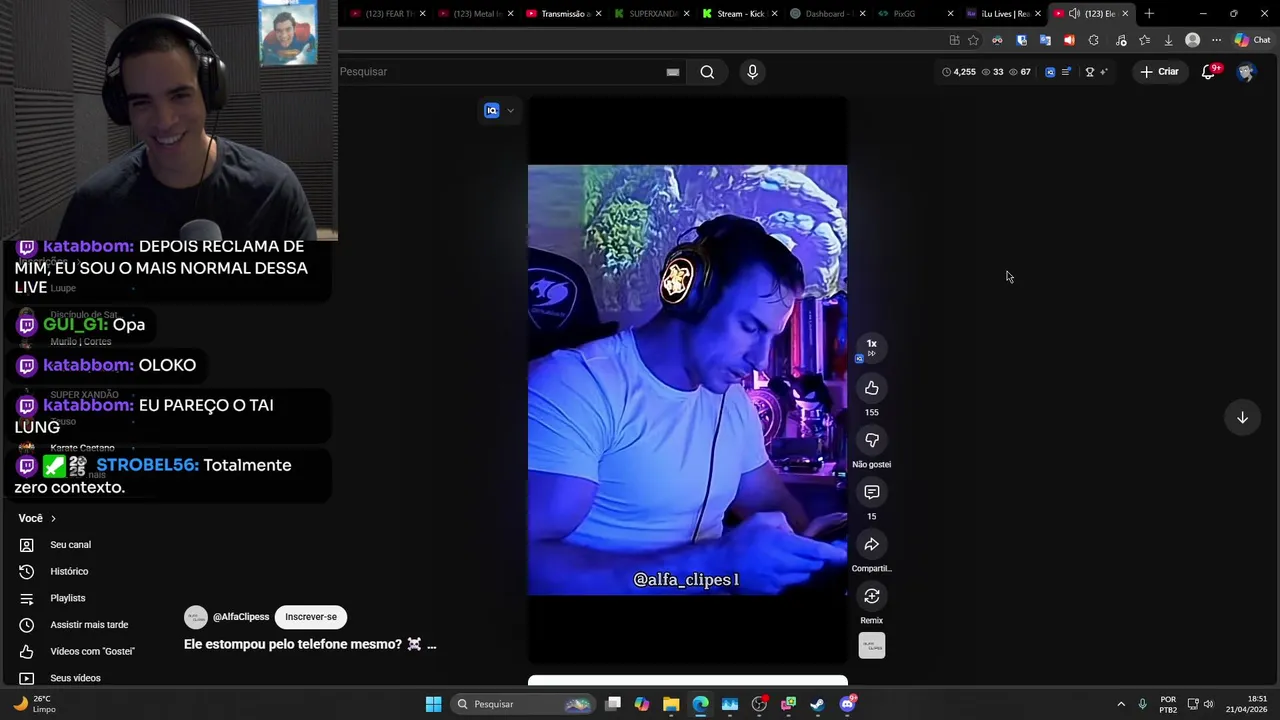
Task: Expand dropdown arrow beside the IQ icon
Action: point(510,111)
